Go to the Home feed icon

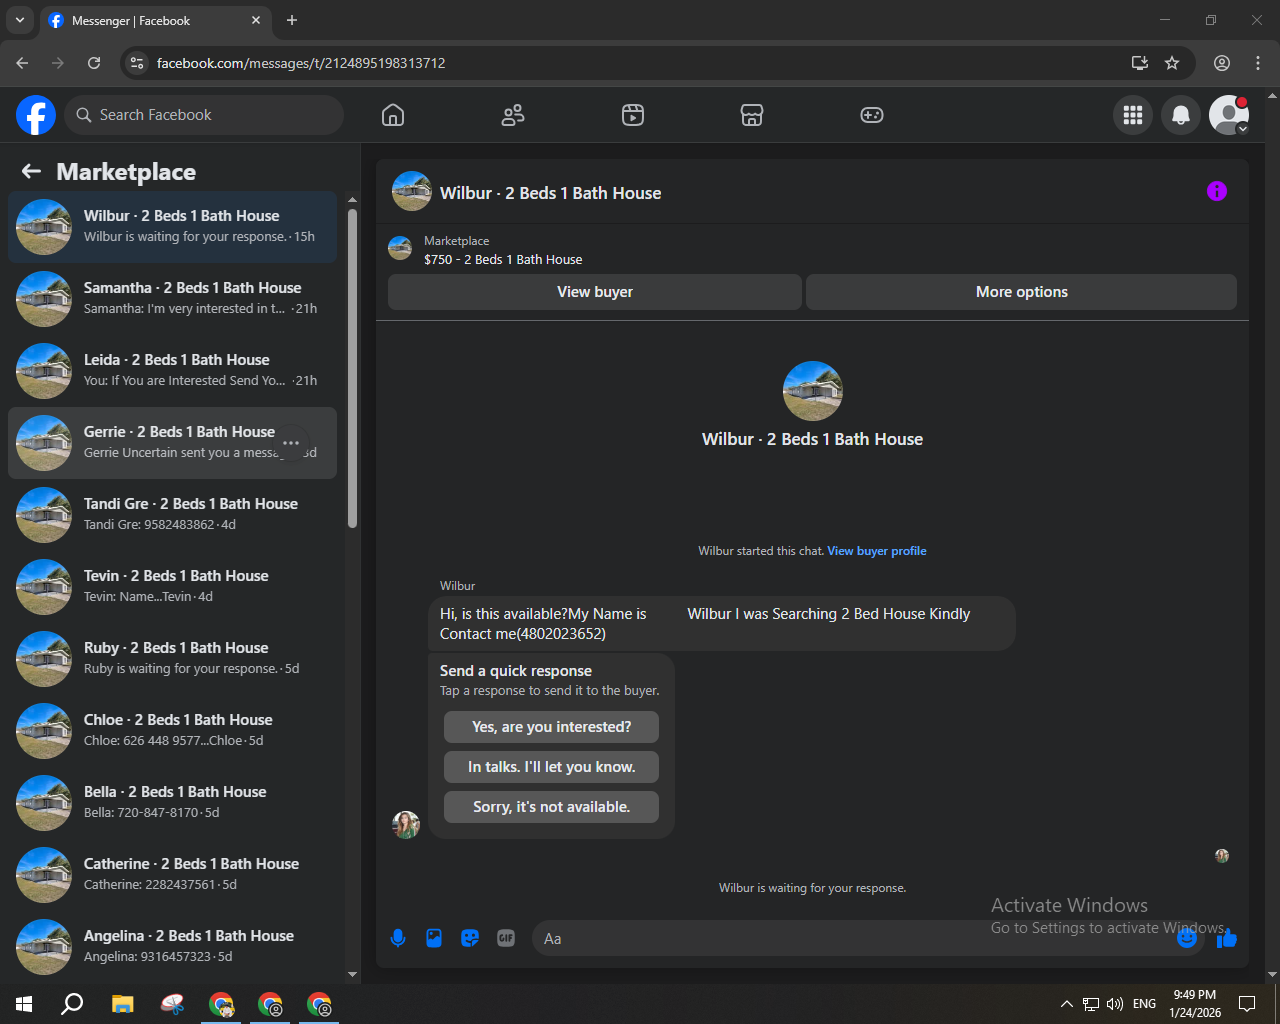[x=393, y=115]
